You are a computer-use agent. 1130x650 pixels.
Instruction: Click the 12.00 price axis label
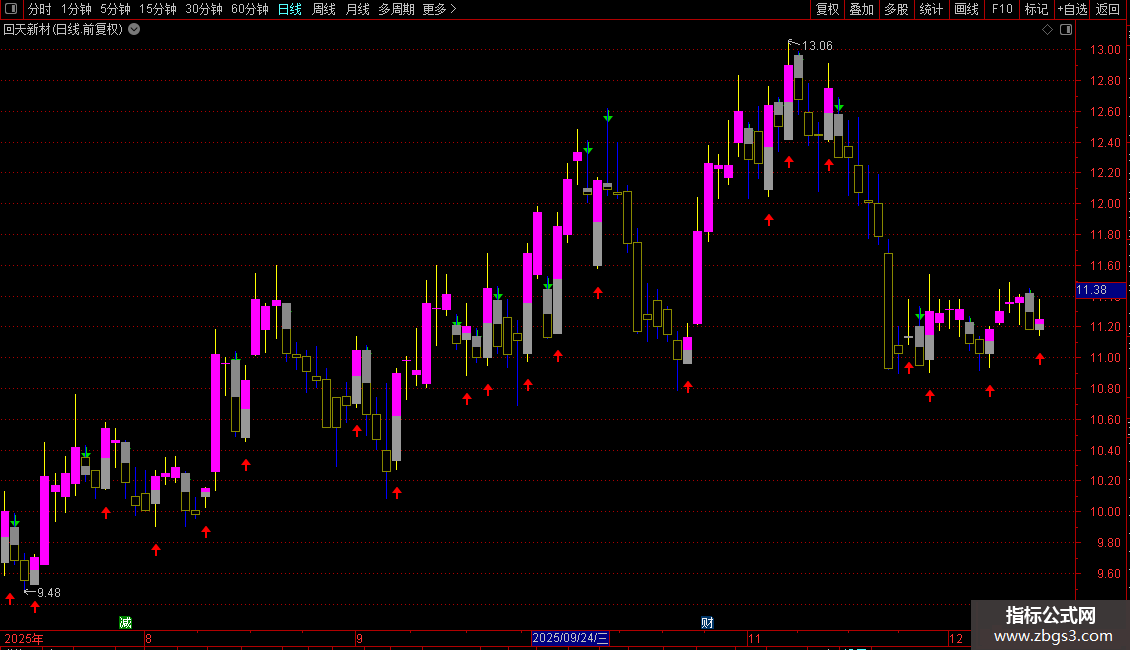coord(1105,204)
